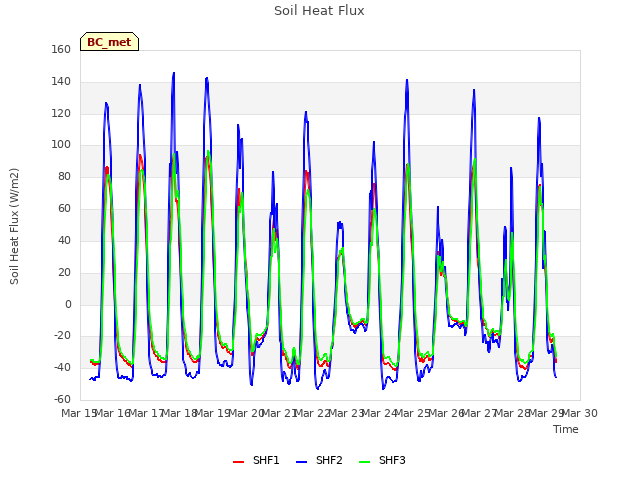Click the tallest blue SHF2 peak near Mar 18

[x=174, y=73]
